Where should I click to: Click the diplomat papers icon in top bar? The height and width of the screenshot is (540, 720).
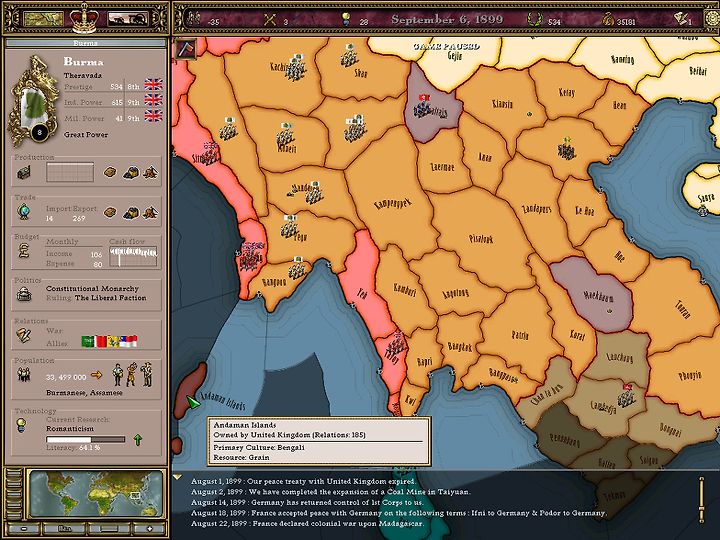[x=680, y=19]
